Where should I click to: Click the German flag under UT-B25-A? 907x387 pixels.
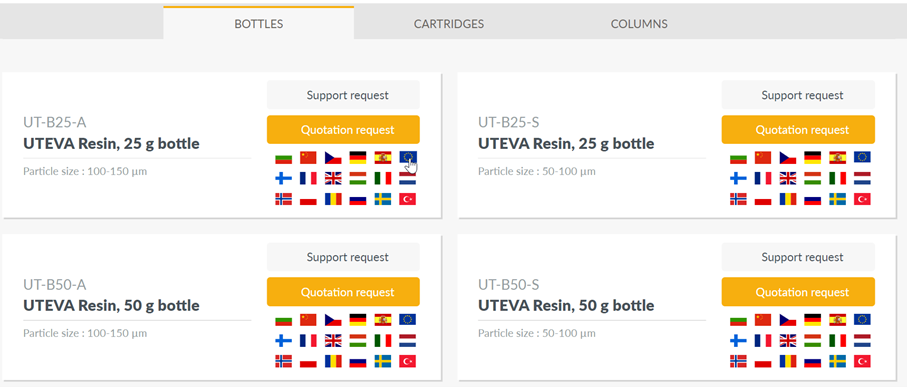click(x=358, y=157)
